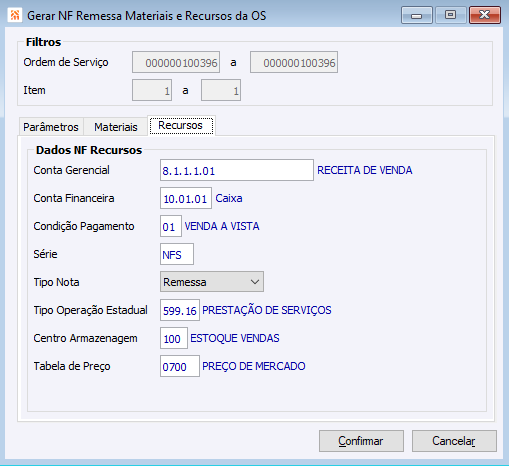Open the Parâmetros tab
The height and width of the screenshot is (466, 509).
51,127
